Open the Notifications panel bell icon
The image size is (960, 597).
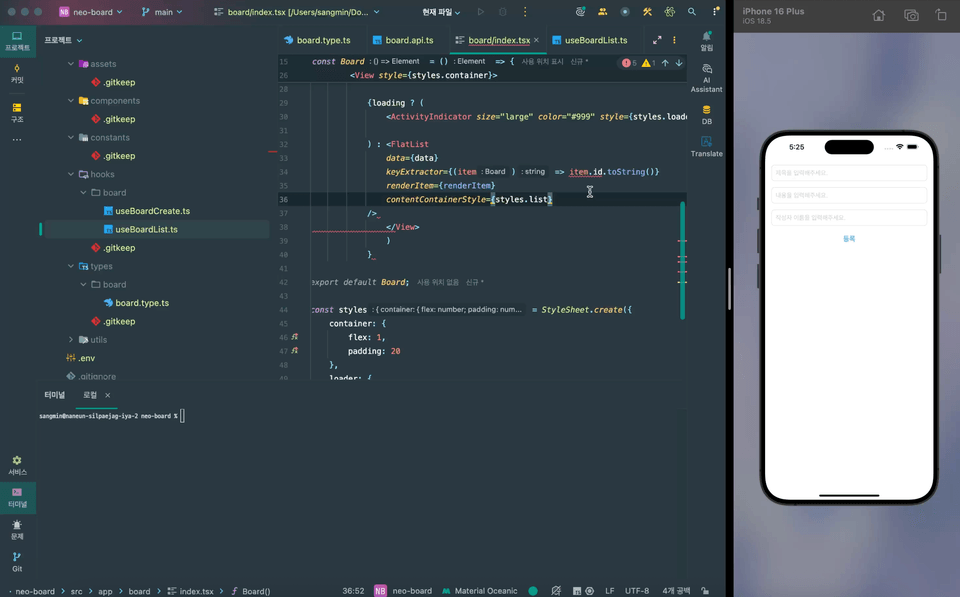click(707, 41)
